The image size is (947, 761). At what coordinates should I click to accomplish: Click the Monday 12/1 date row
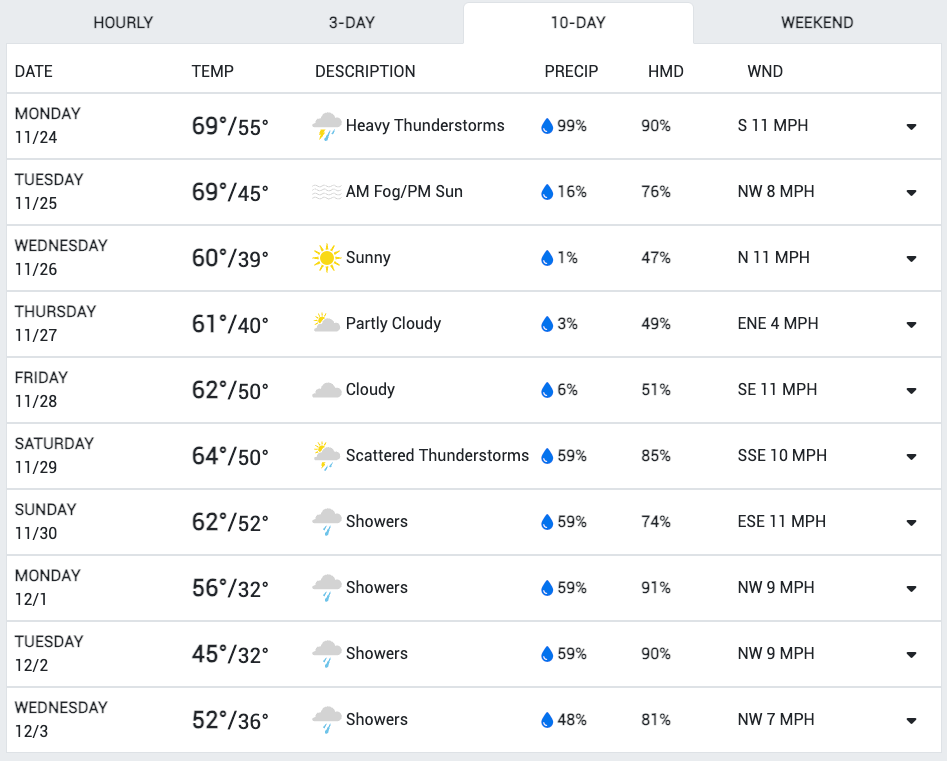pos(474,588)
